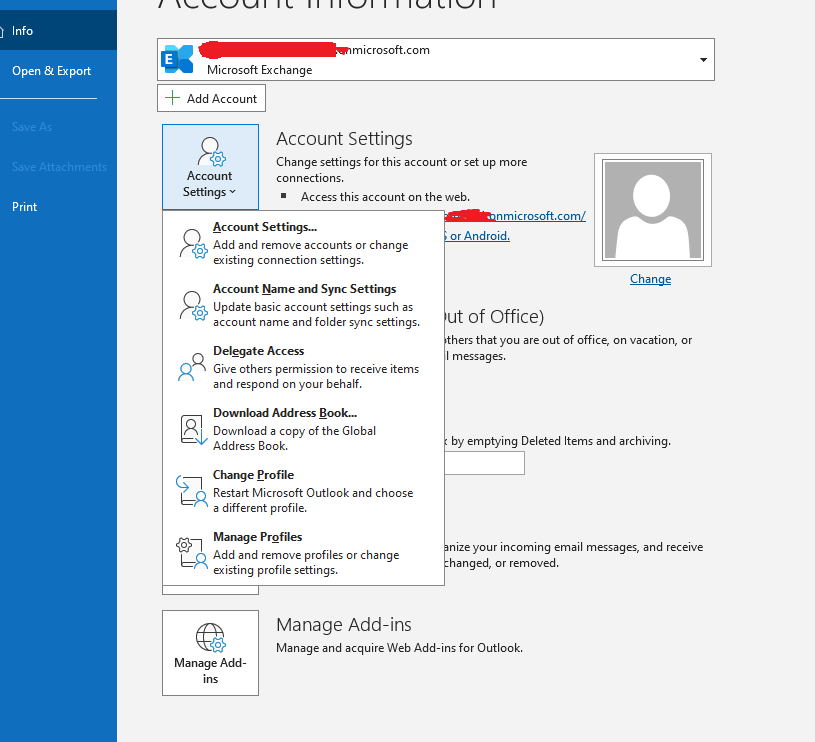
Task: Select Print in the backstage sidebar
Action: tap(58, 207)
